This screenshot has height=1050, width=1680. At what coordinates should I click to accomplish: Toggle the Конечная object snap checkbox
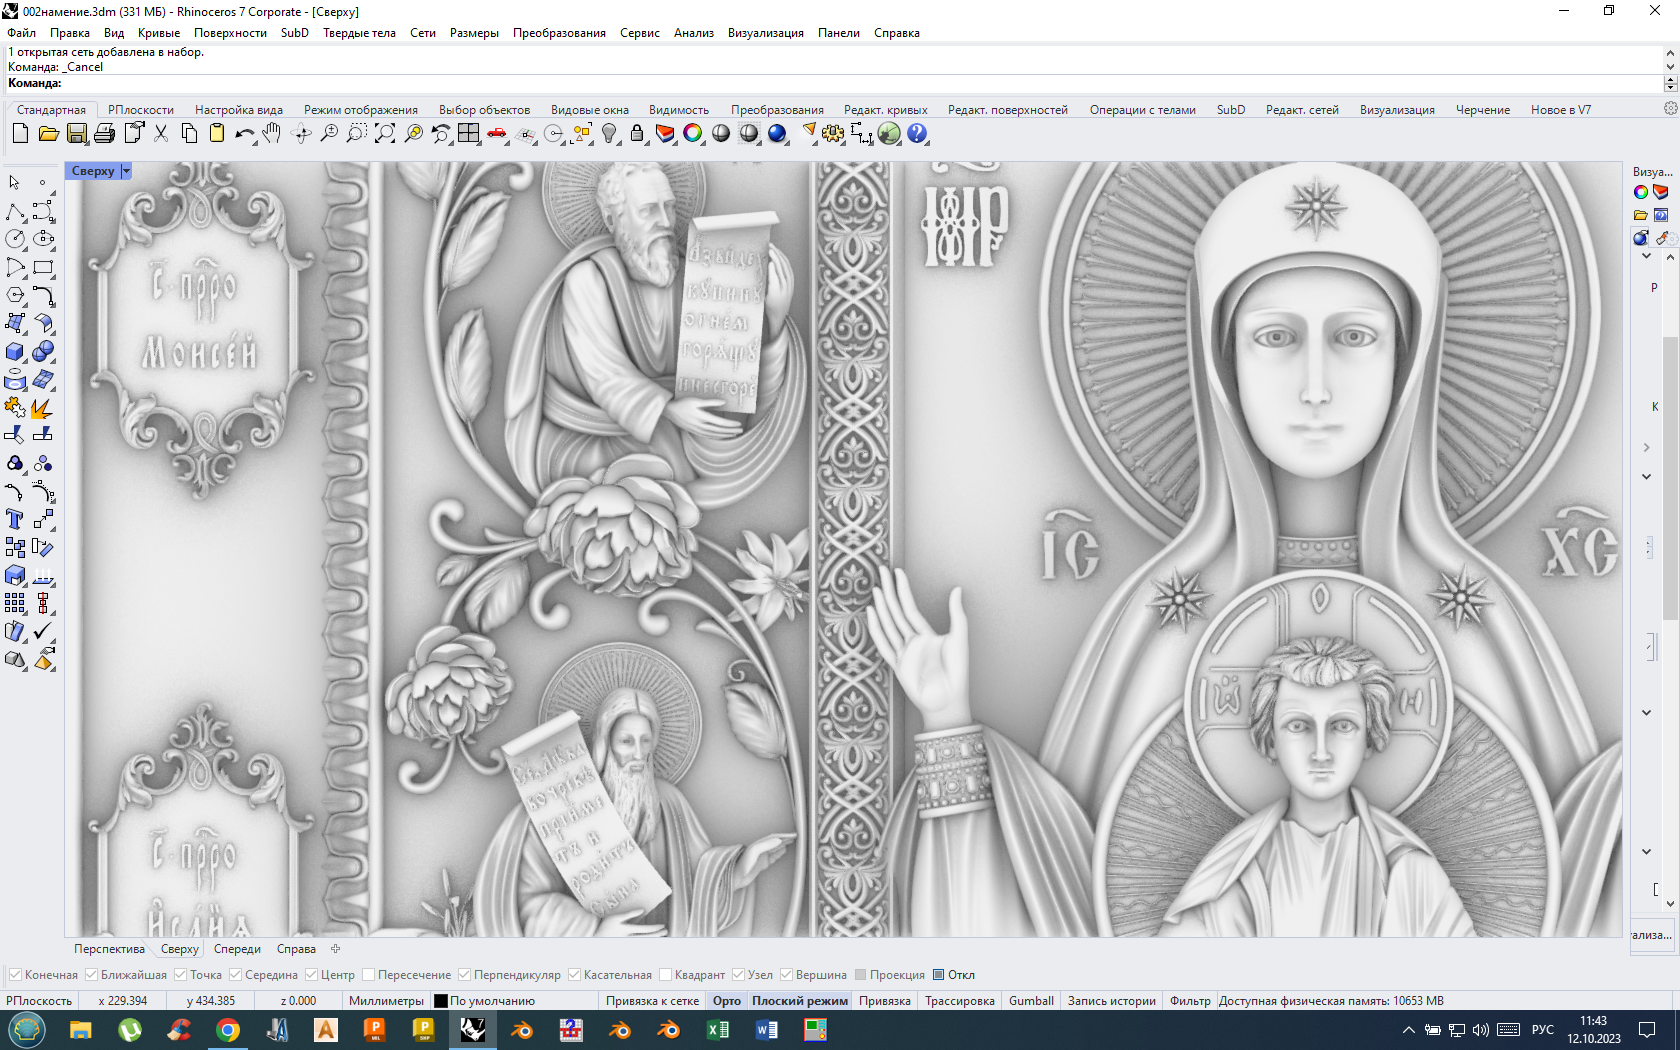click(15, 975)
